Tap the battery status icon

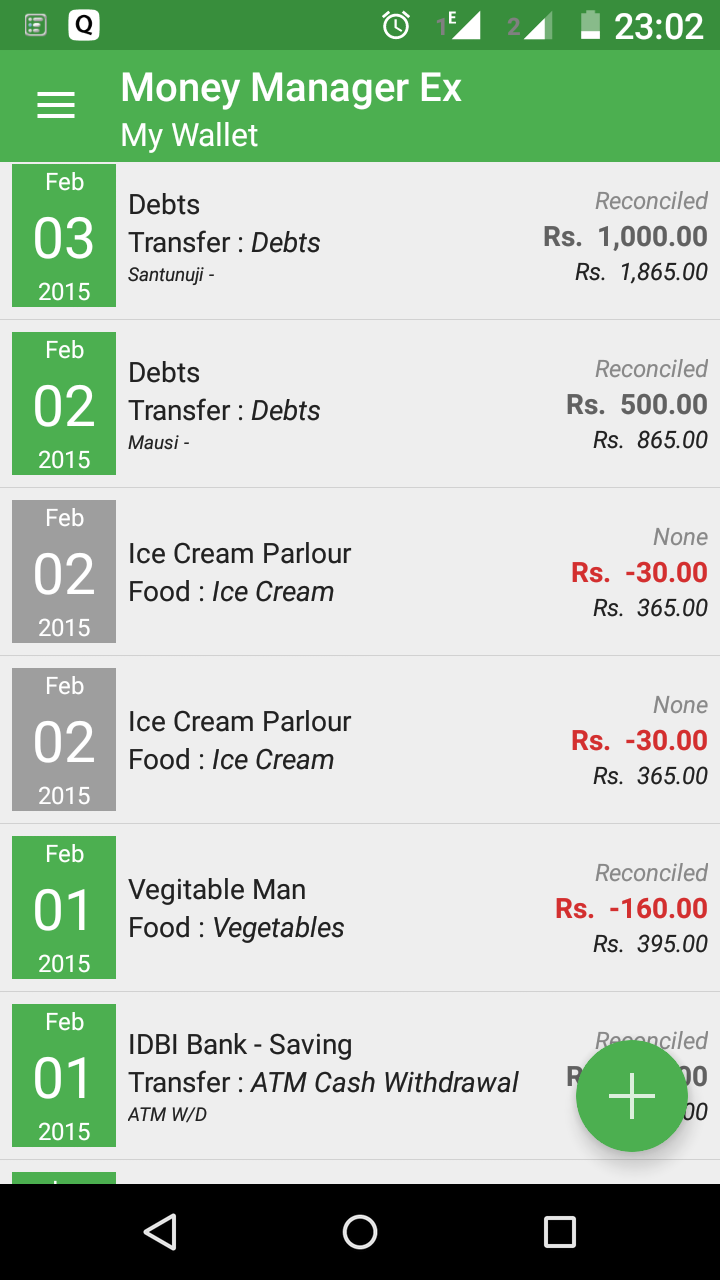point(590,26)
